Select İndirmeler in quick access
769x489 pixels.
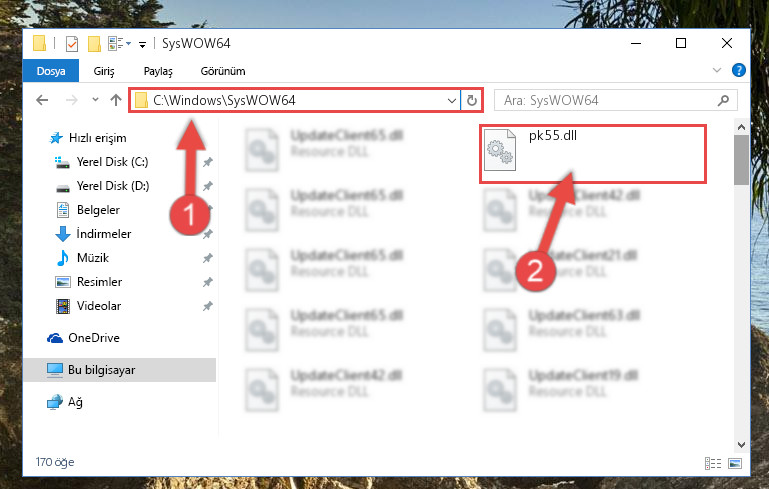click(103, 234)
